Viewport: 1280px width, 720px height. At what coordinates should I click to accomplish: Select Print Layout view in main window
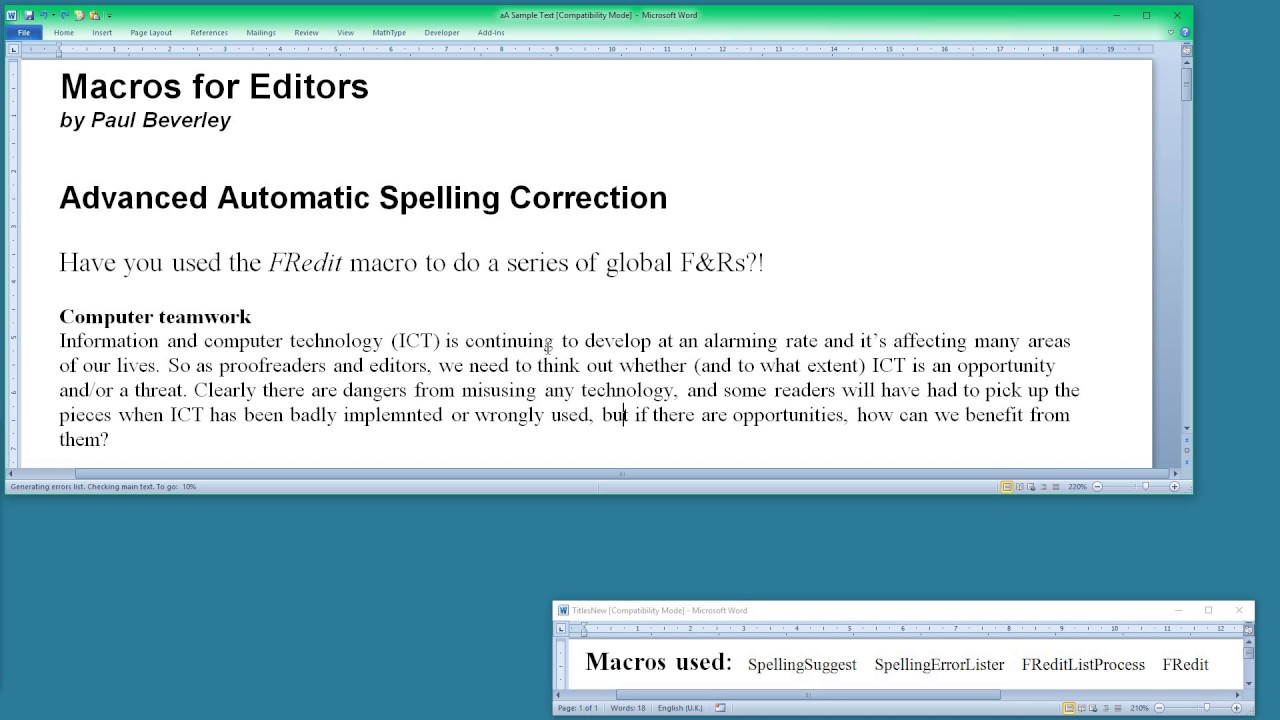(1006, 487)
